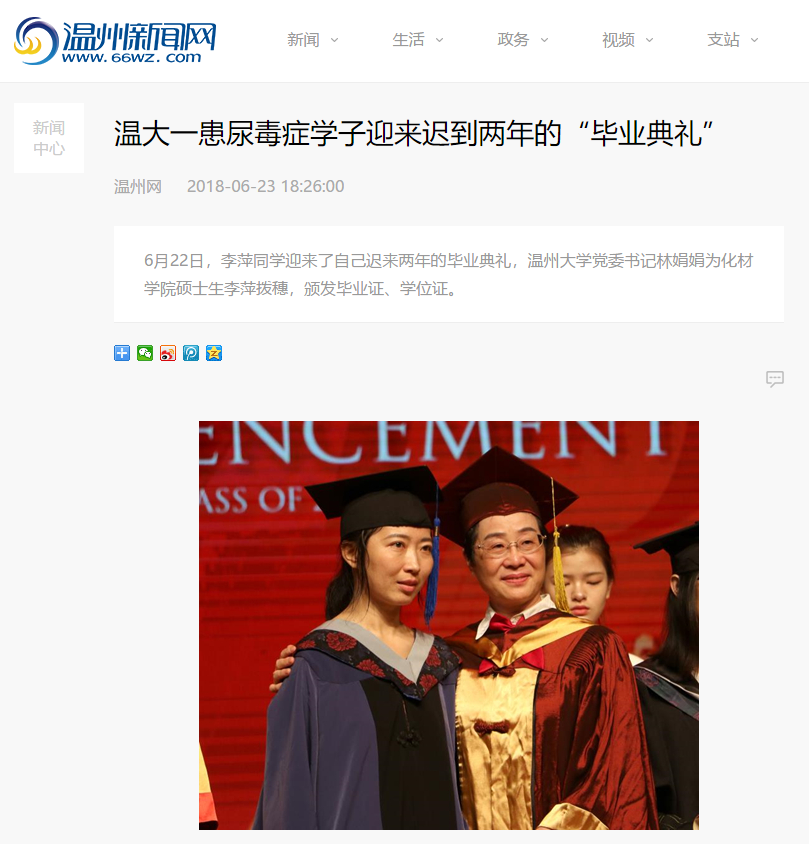Expand the 生活 dropdown menu

click(x=418, y=40)
